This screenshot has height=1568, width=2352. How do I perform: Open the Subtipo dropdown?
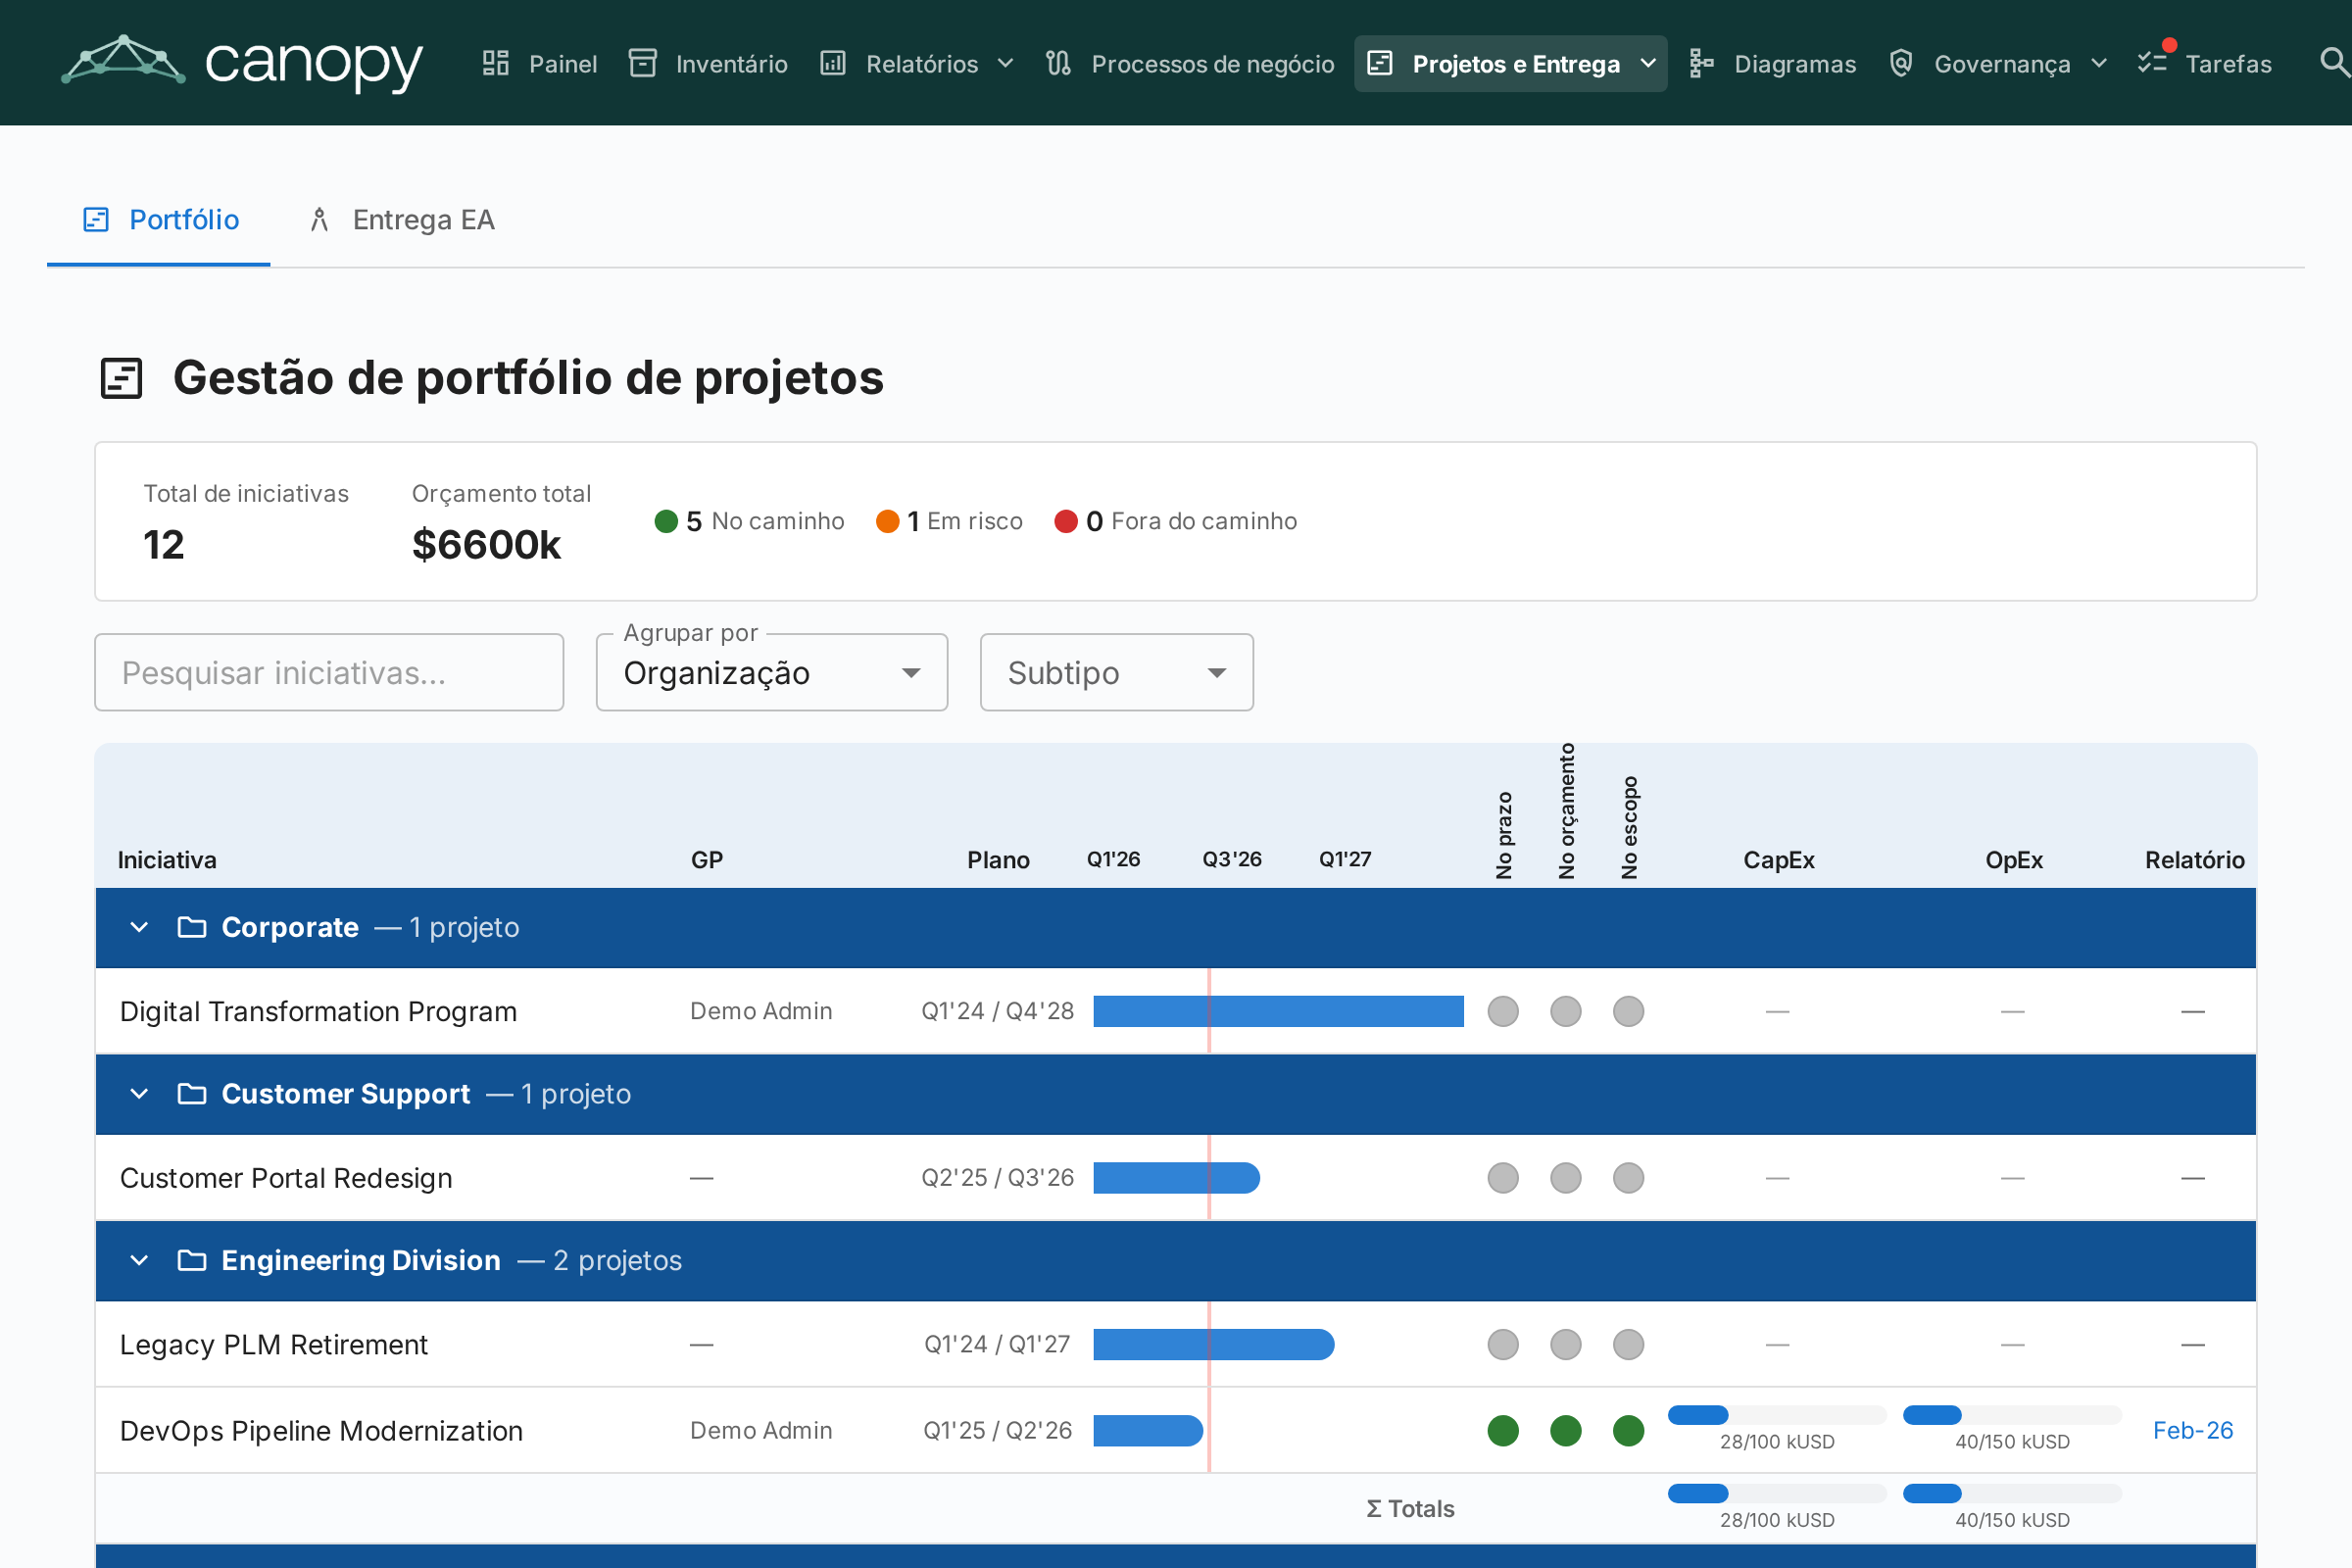click(x=1116, y=672)
